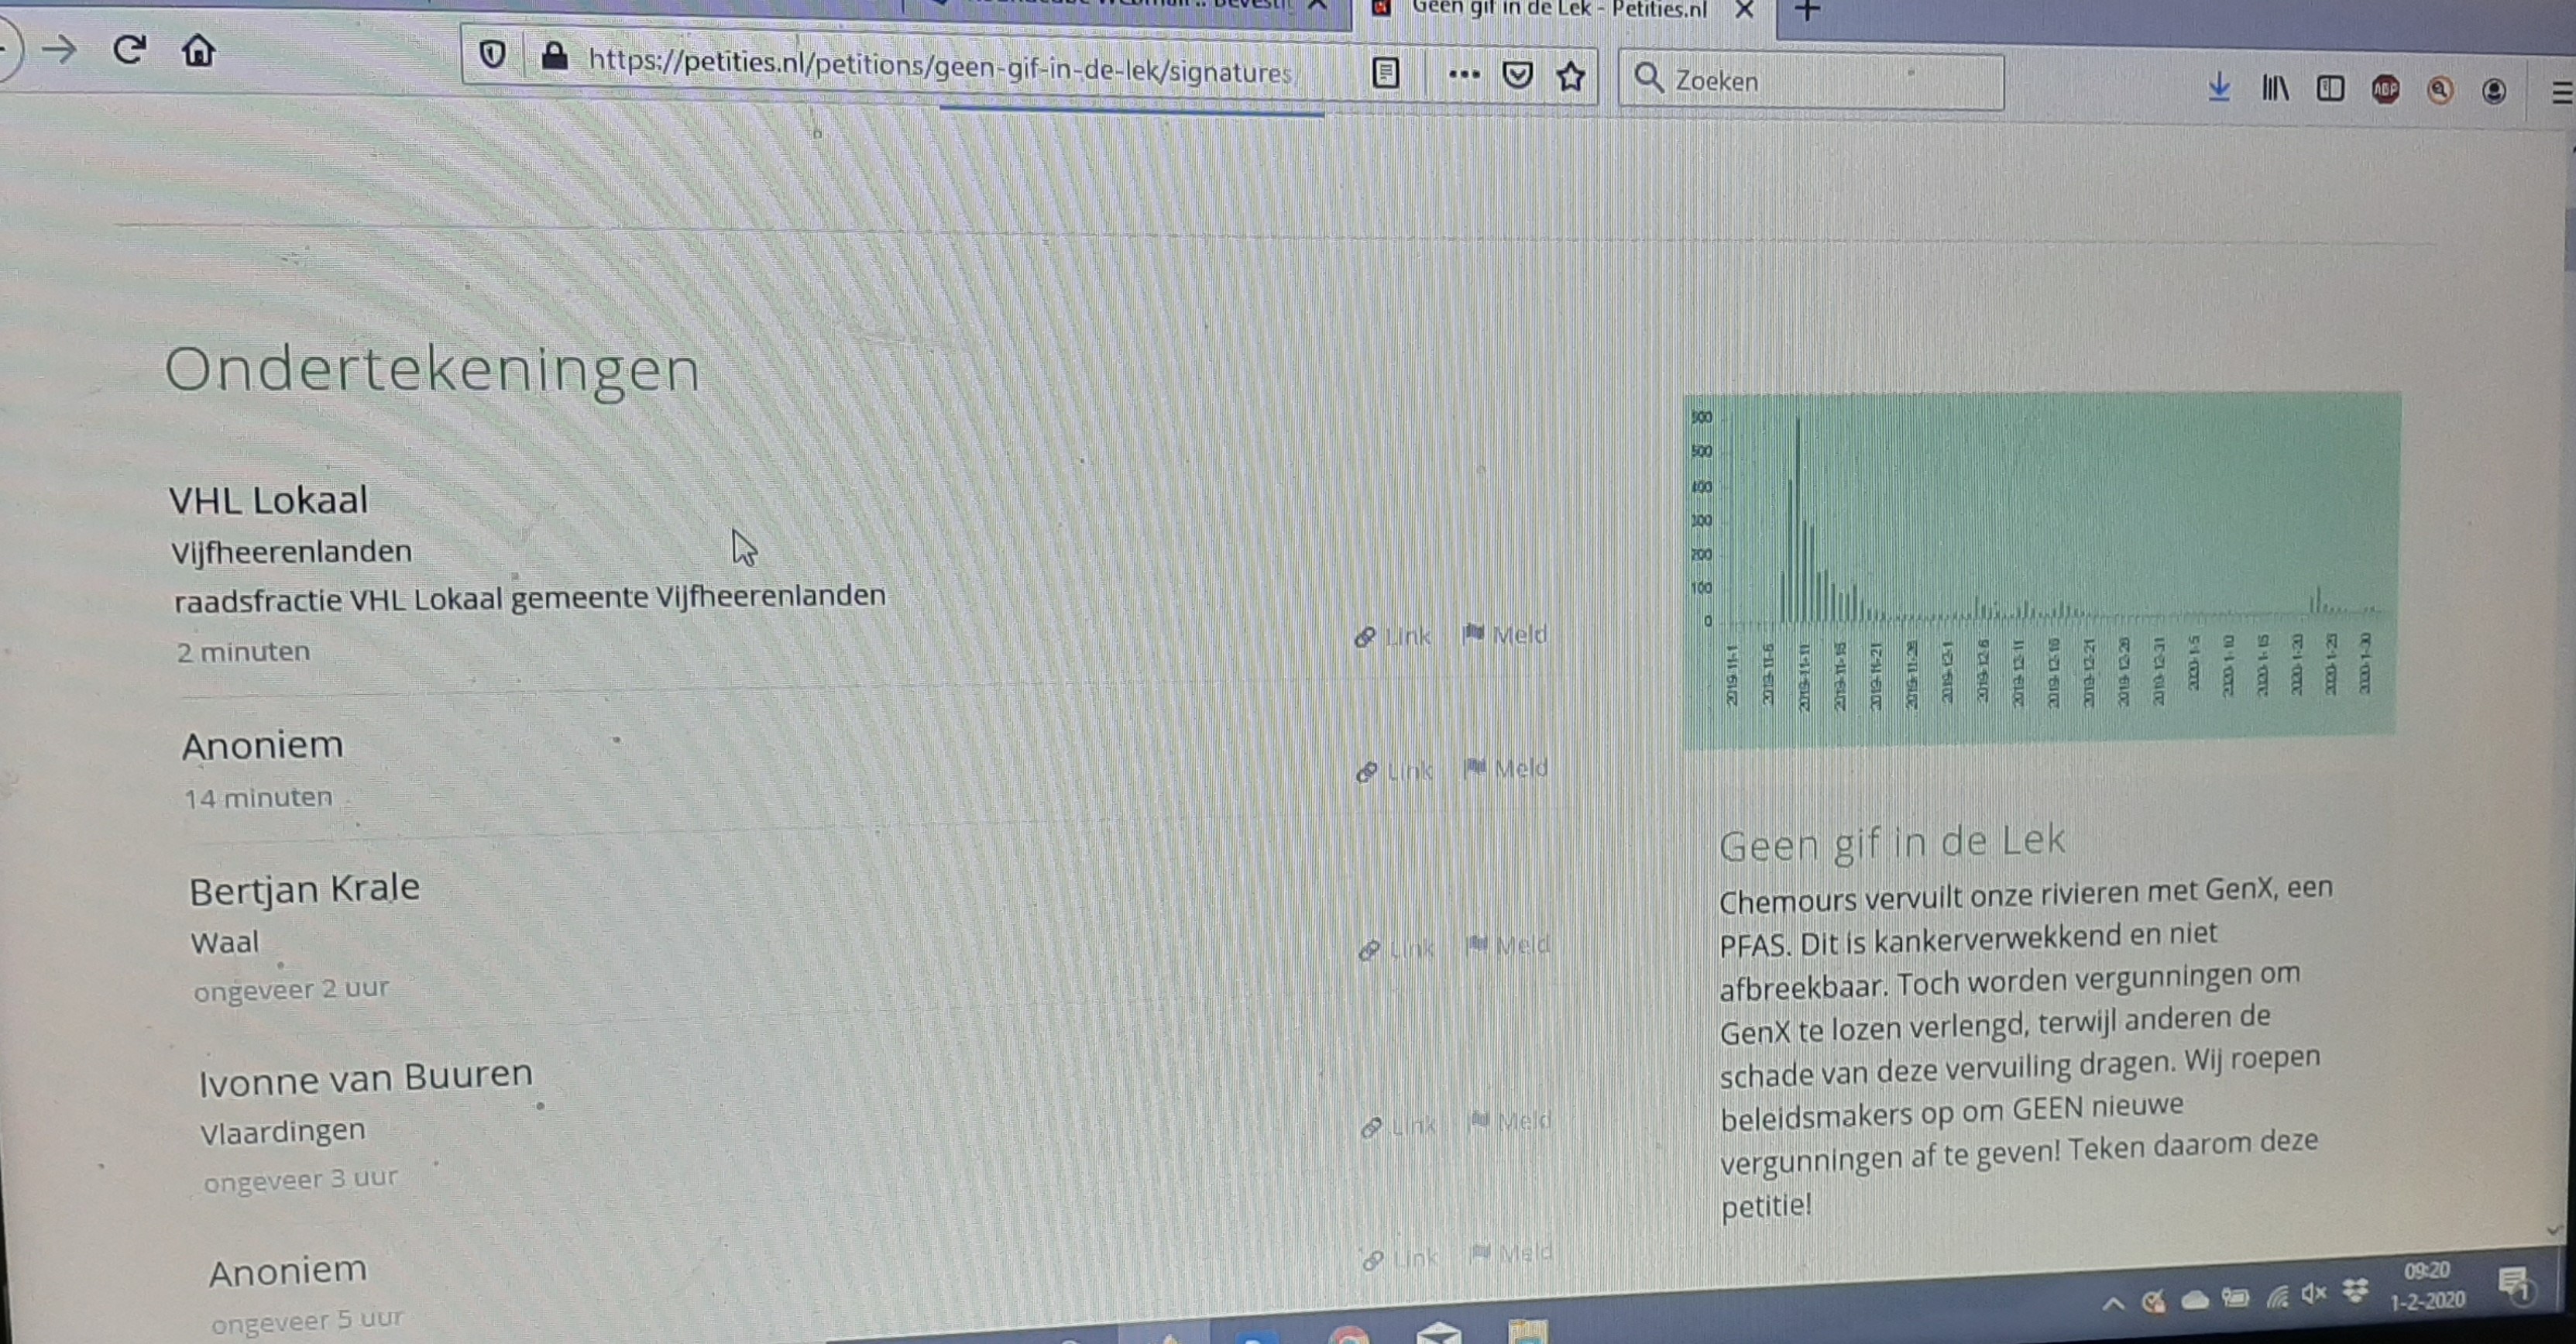Image resolution: width=2576 pixels, height=1344 pixels.
Task: Open the Firefox home page
Action: pyautogui.click(x=198, y=50)
